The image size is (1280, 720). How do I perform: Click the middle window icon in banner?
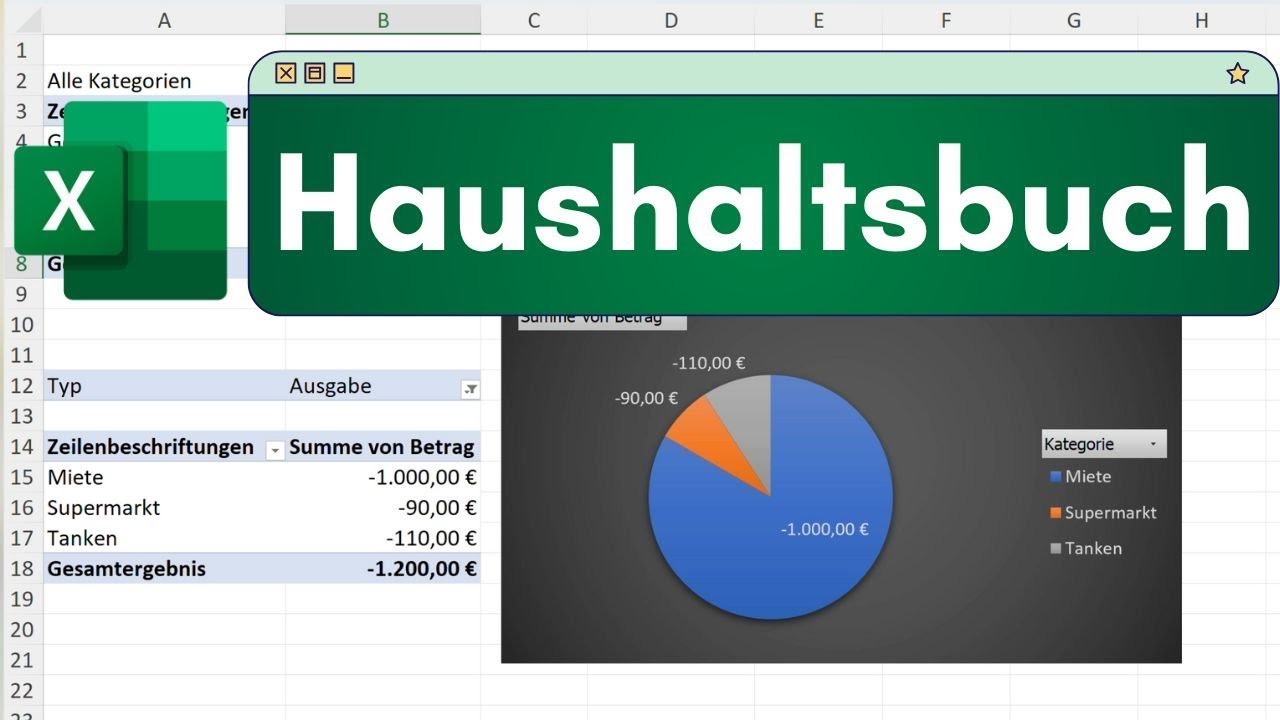click(315, 73)
